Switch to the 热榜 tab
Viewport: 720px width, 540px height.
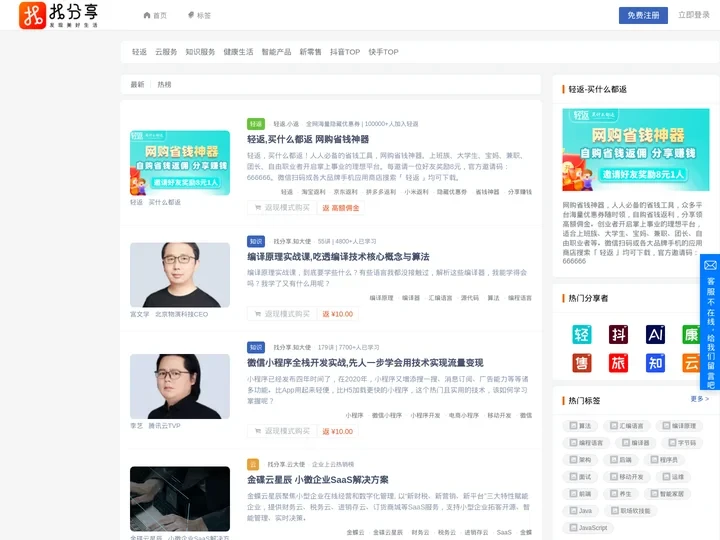(x=164, y=84)
